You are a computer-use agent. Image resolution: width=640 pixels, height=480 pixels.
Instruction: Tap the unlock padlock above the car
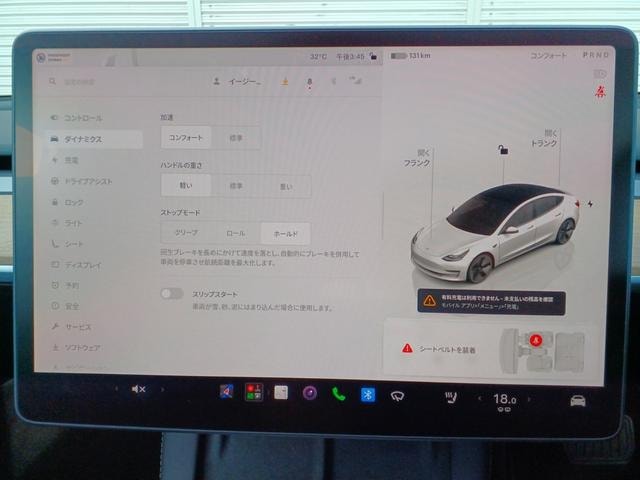[503, 150]
